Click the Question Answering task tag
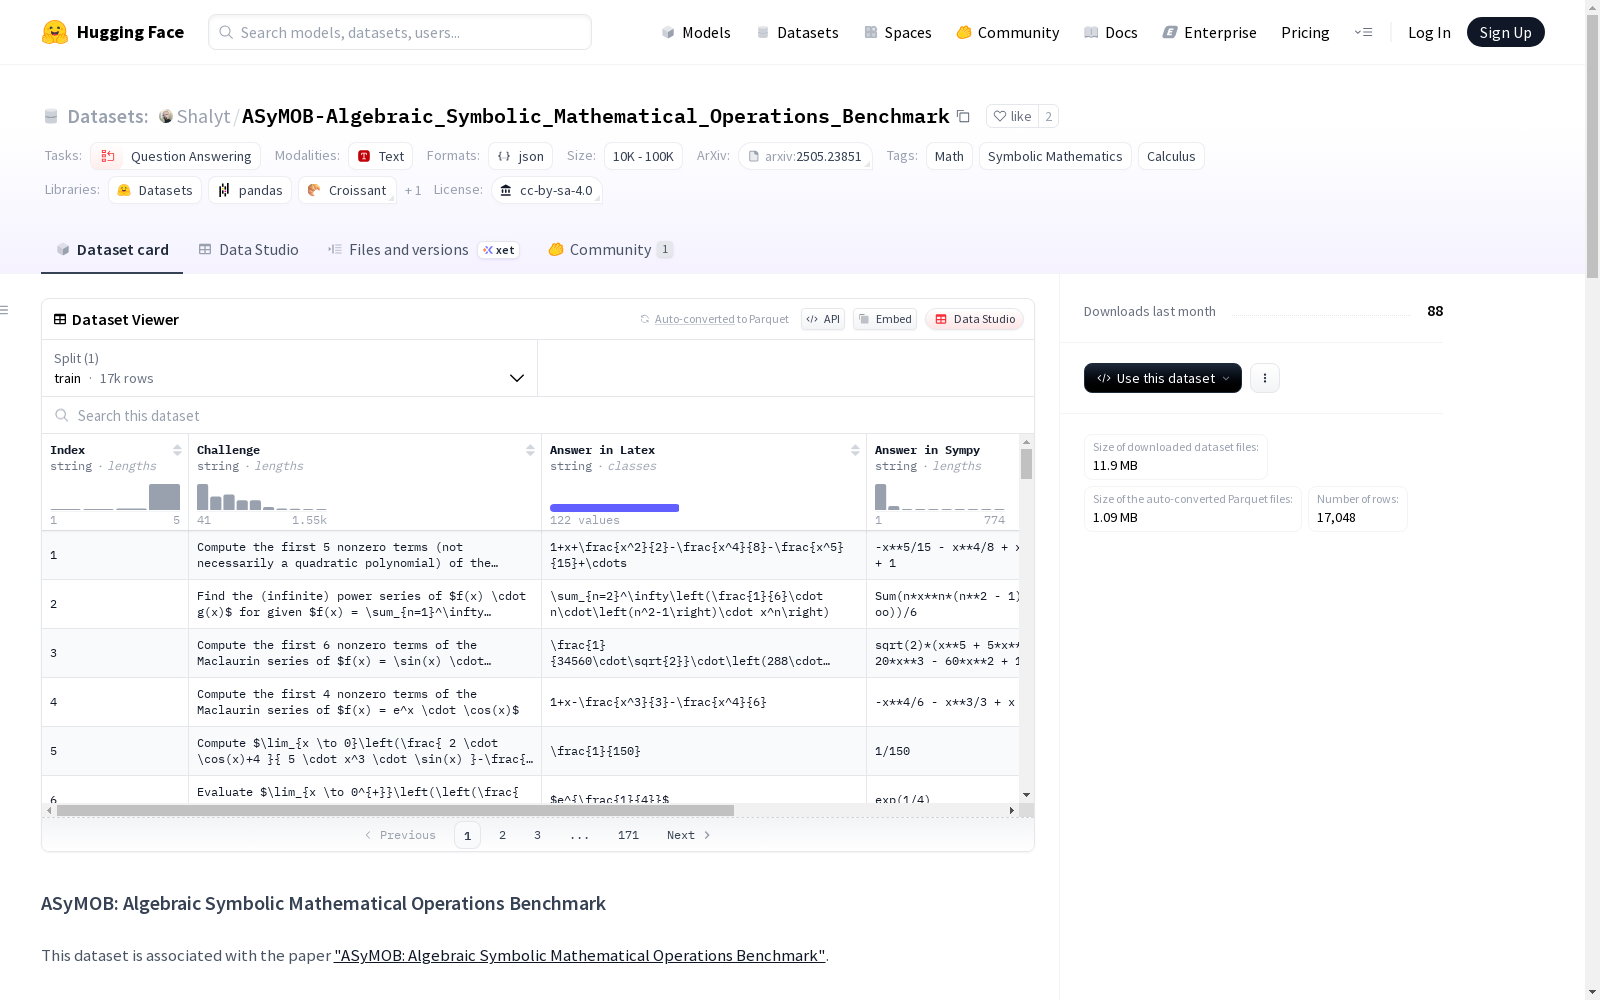 [x=176, y=156]
